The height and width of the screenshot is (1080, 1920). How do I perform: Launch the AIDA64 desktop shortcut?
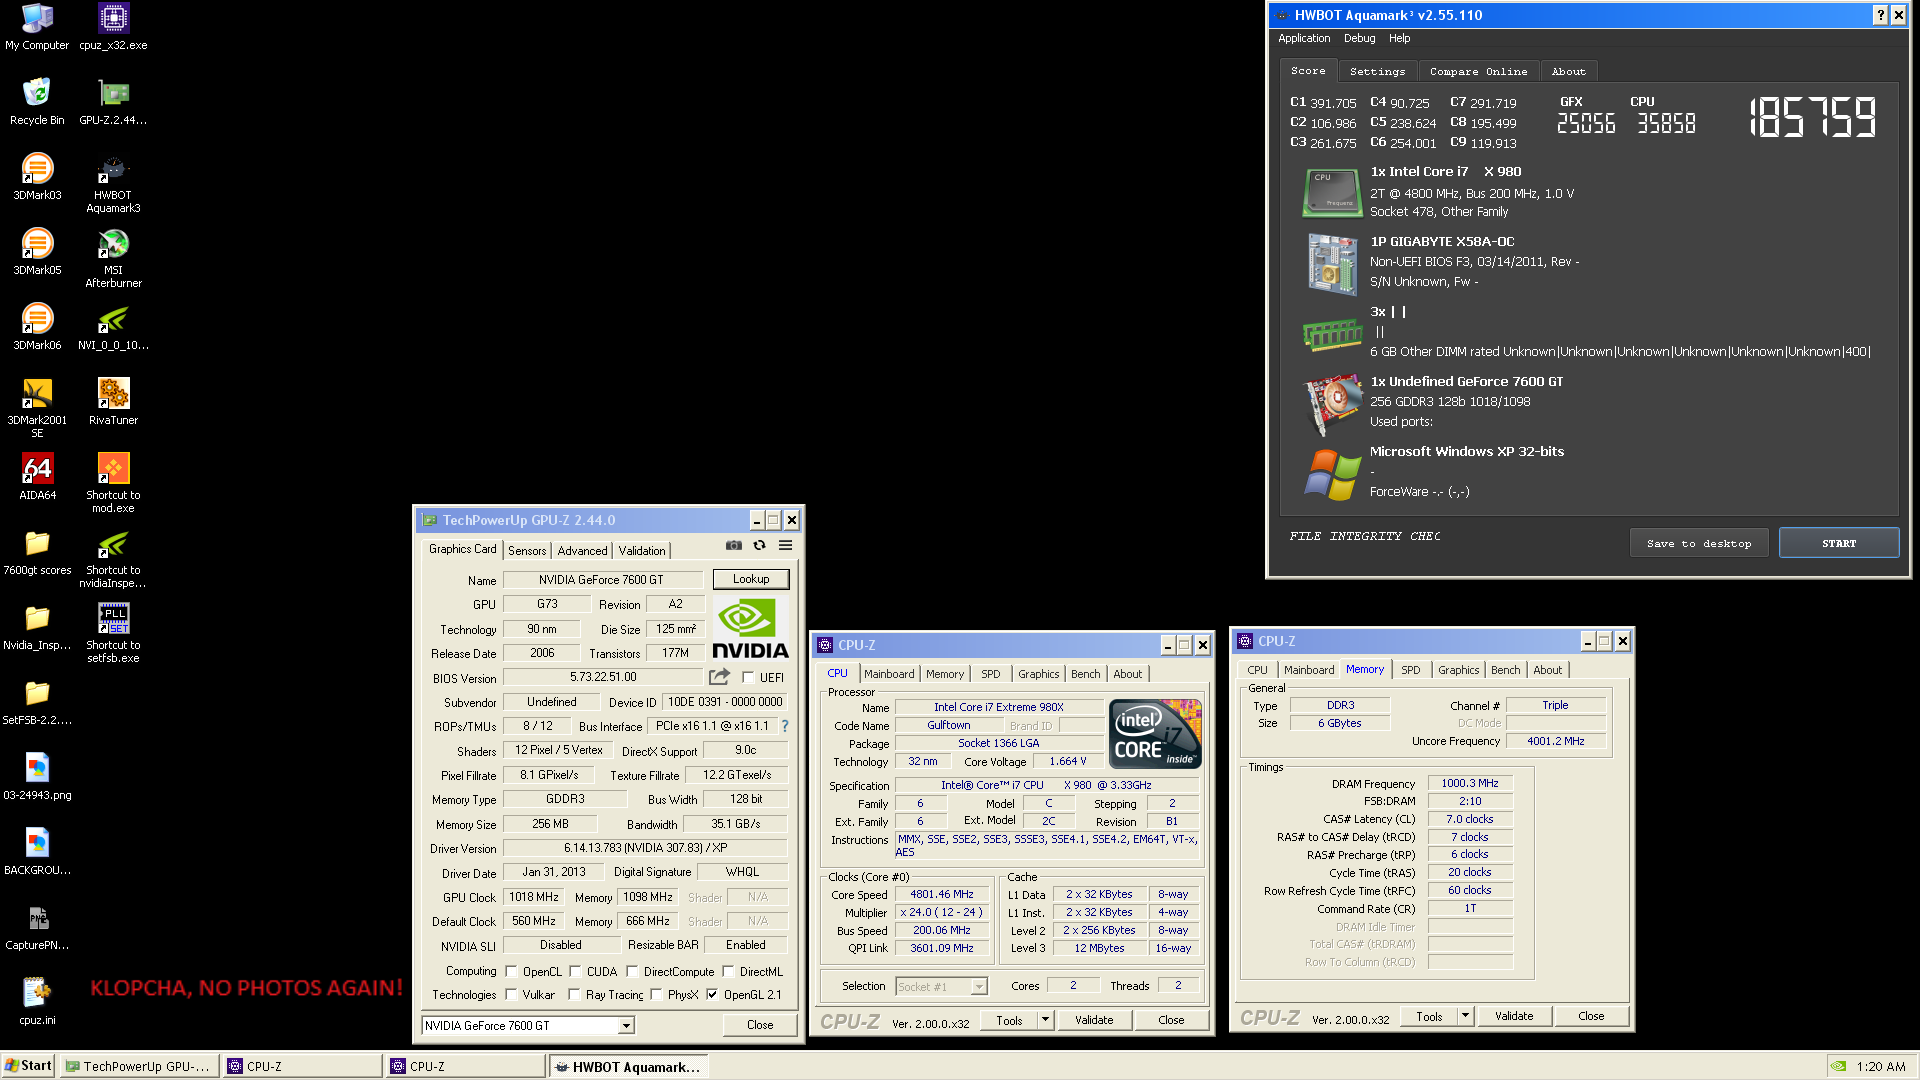coord(37,476)
